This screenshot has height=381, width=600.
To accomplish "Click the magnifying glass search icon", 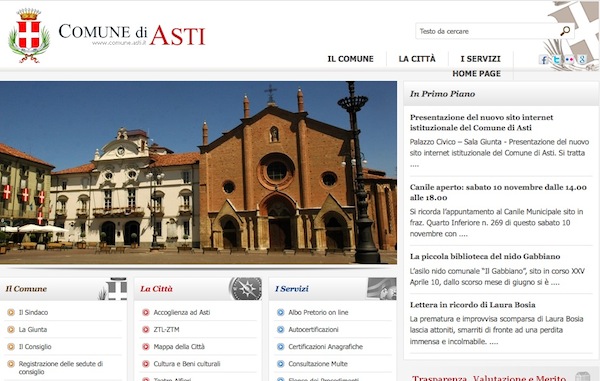I will click(x=565, y=31).
